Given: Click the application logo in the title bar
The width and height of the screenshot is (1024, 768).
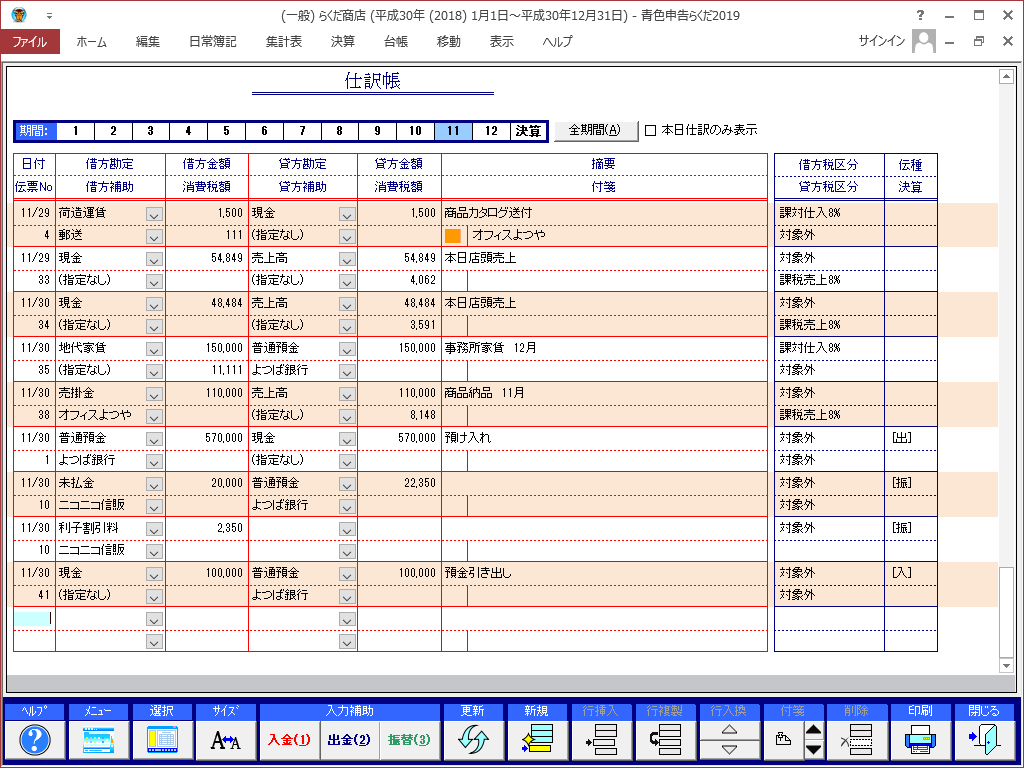Looking at the screenshot, I should [x=19, y=14].
